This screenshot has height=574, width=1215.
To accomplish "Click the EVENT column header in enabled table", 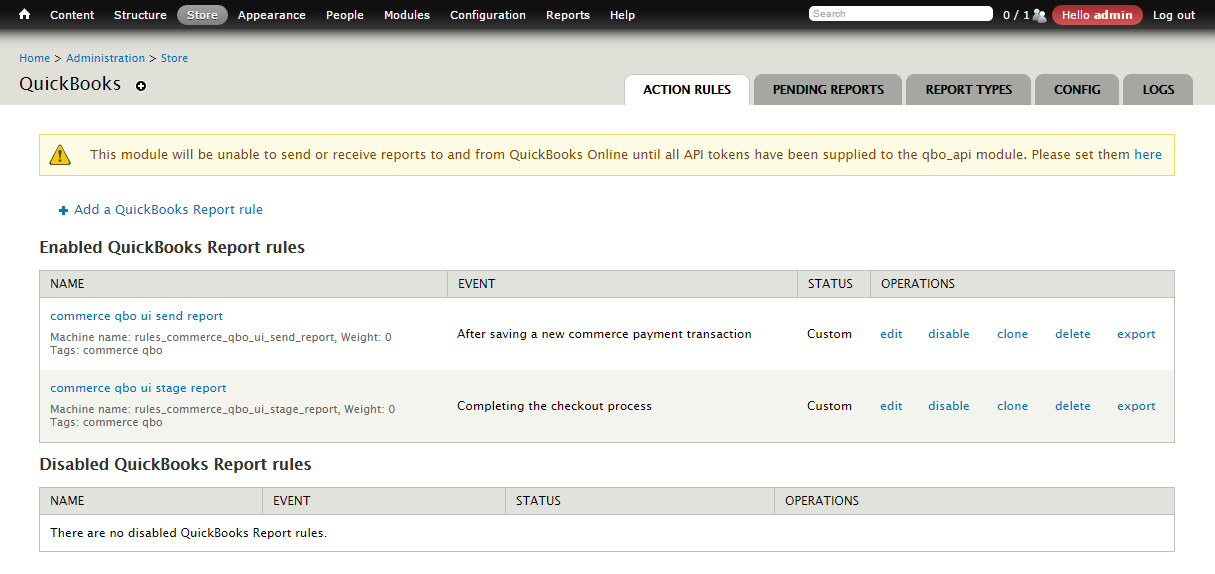I will [476, 284].
